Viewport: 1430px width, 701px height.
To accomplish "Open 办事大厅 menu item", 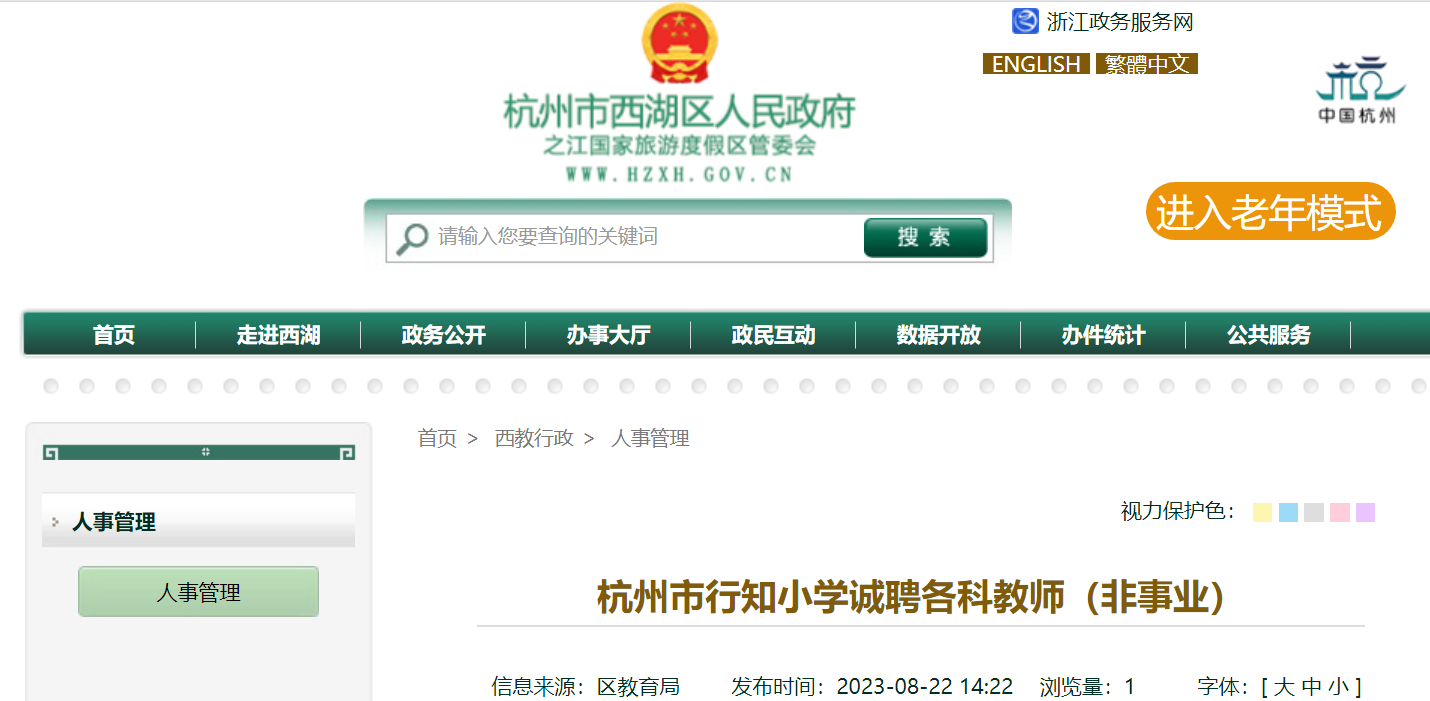I will coord(608,335).
